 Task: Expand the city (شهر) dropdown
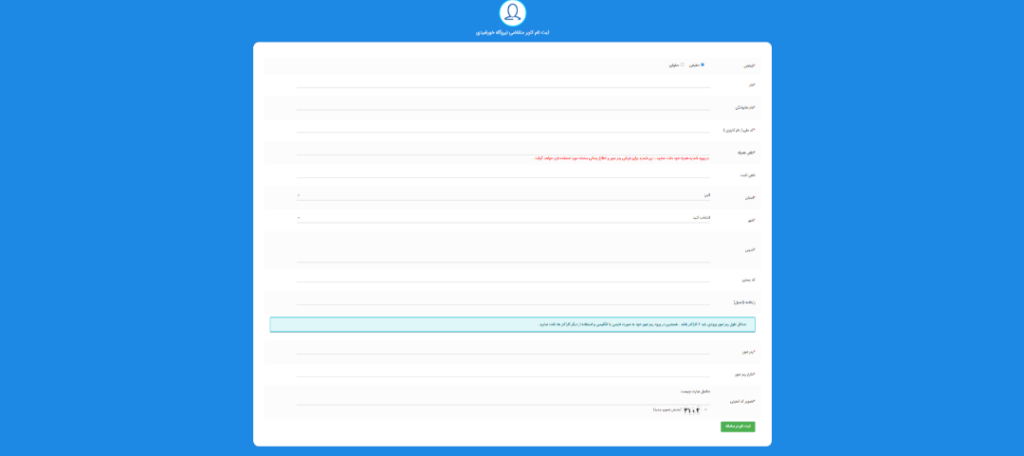503,217
